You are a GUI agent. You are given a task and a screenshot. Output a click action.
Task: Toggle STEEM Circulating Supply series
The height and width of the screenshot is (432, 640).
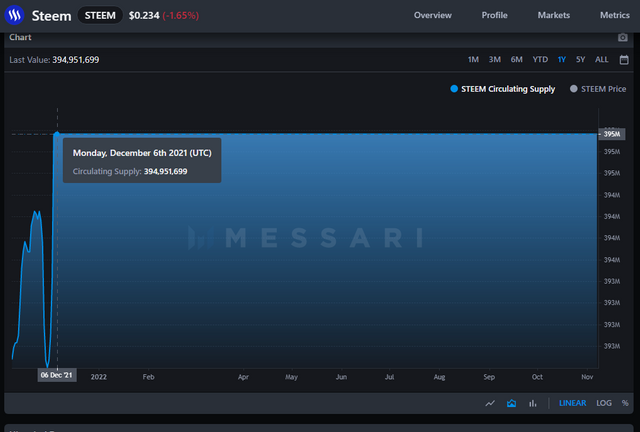[502, 89]
